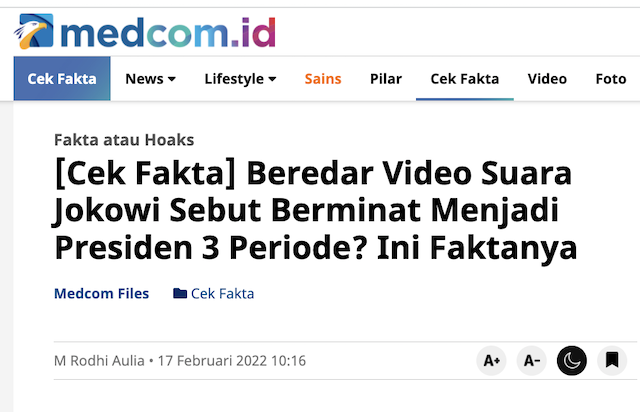Click the folder icon beside Cek Fakta
The height and width of the screenshot is (412, 640).
[x=180, y=293]
